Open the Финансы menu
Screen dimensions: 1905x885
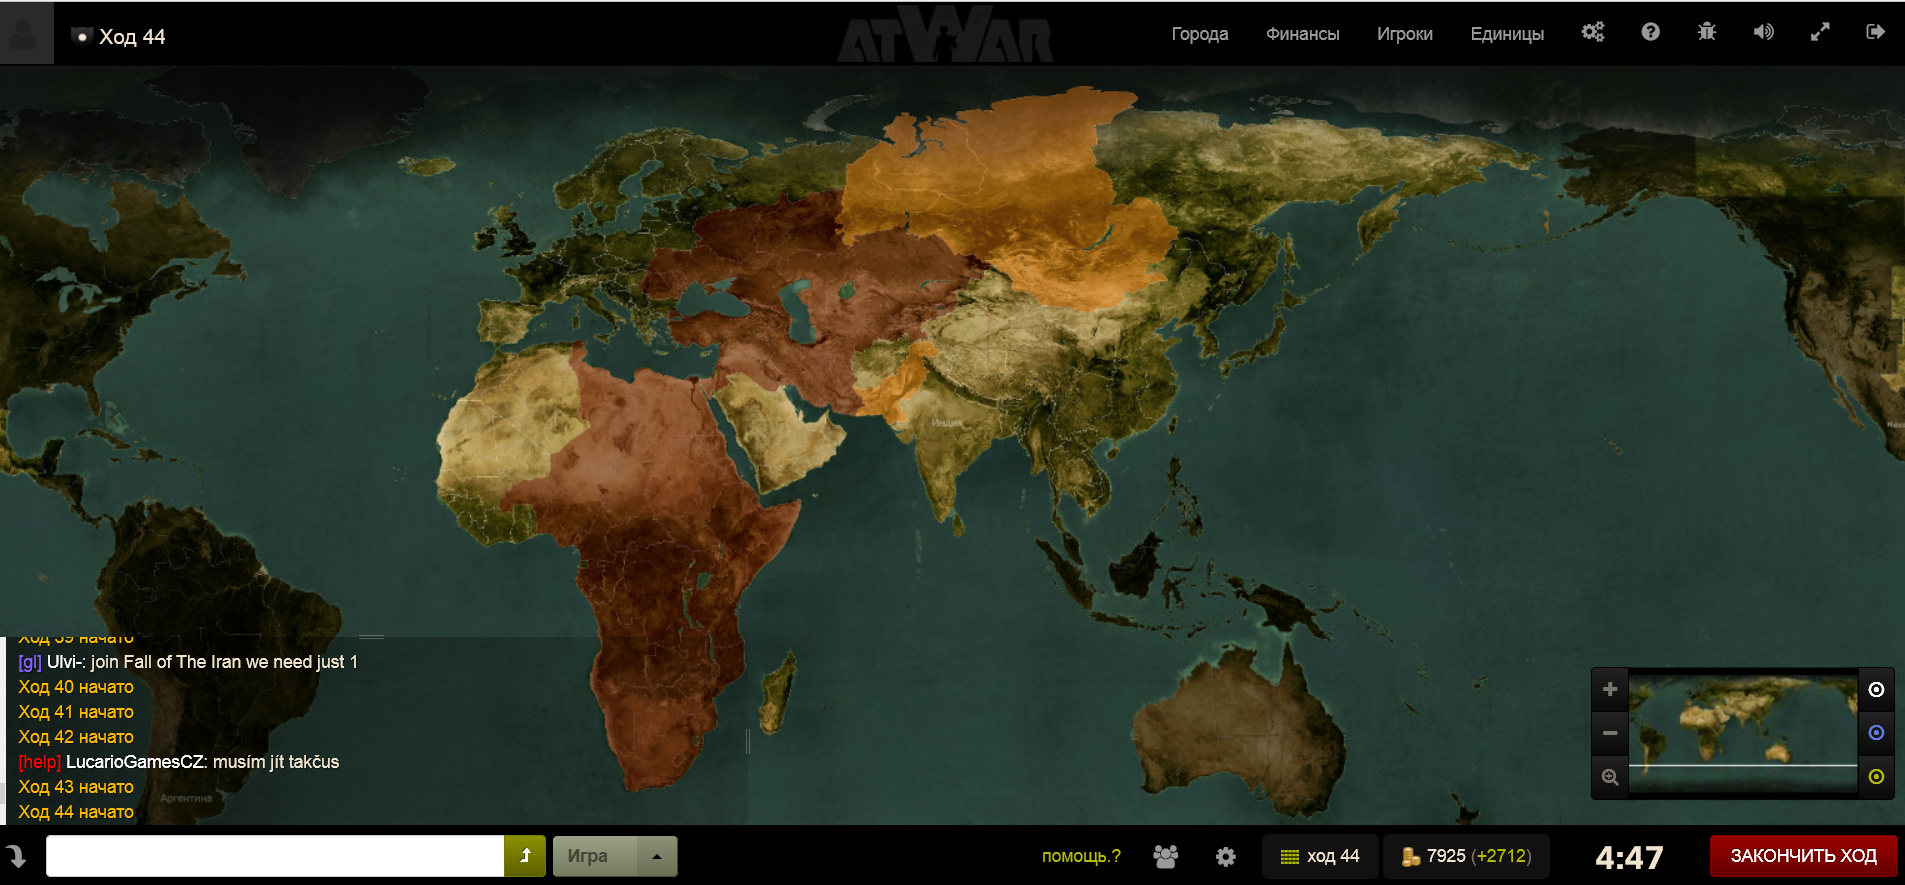1302,34
